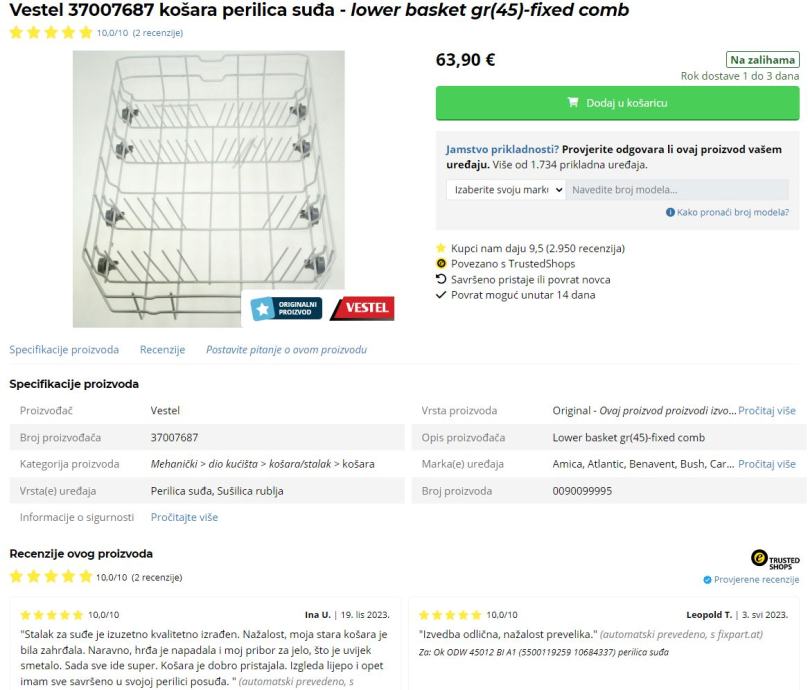Click the star rating under product title

(50, 33)
